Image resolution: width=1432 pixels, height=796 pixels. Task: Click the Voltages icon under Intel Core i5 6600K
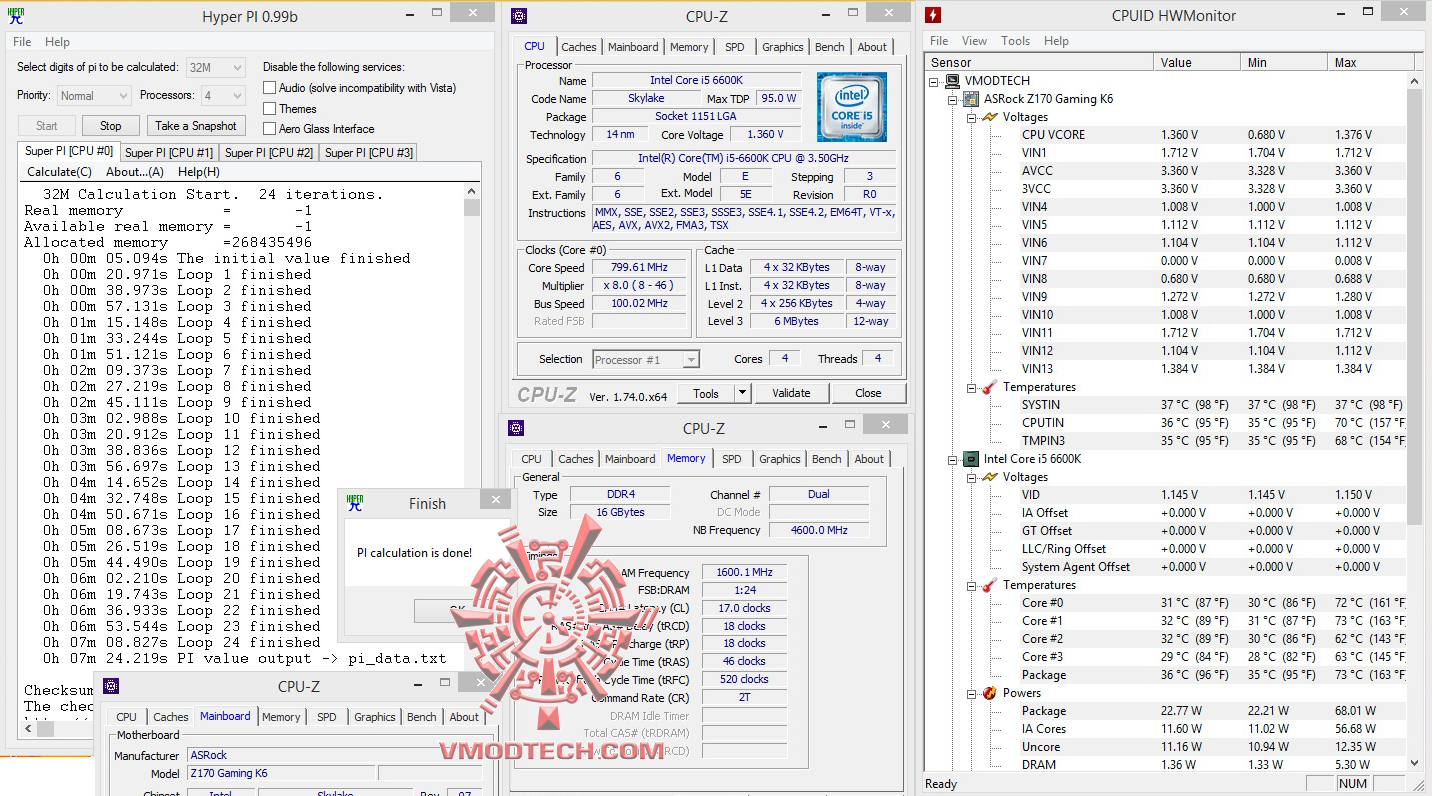990,477
